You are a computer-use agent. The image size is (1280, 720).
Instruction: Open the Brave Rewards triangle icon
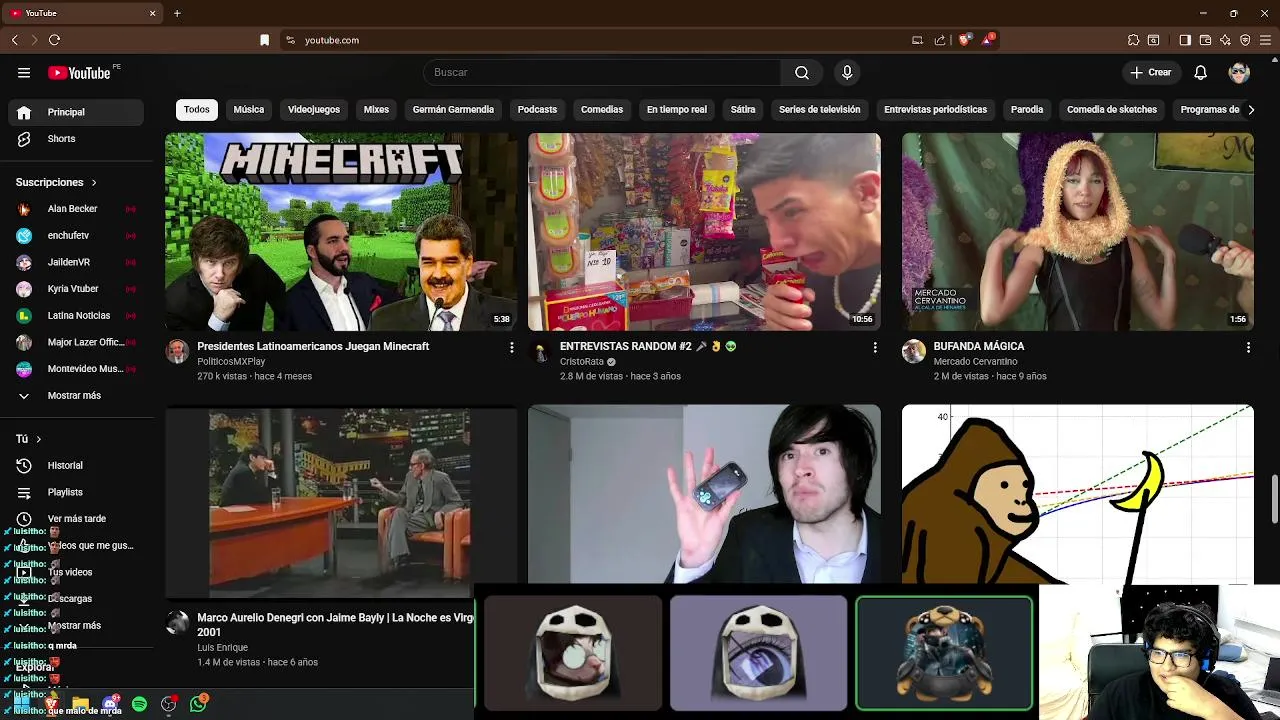click(x=988, y=40)
